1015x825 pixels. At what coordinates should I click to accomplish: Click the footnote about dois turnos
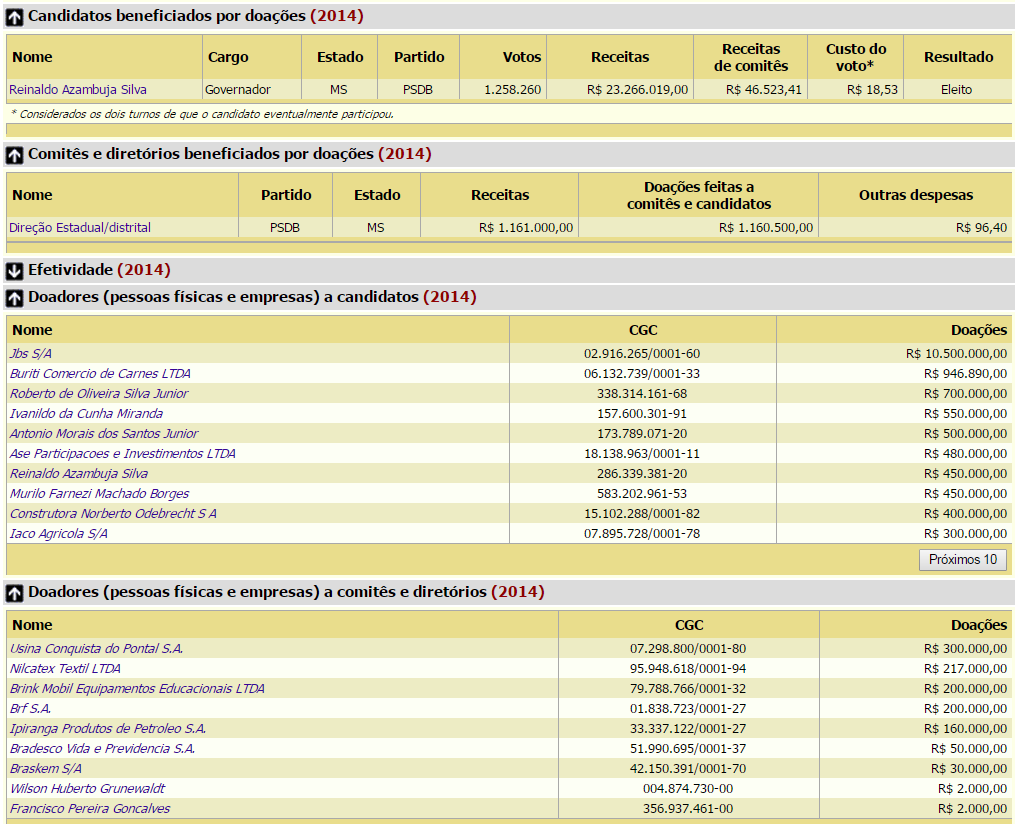(x=202, y=115)
